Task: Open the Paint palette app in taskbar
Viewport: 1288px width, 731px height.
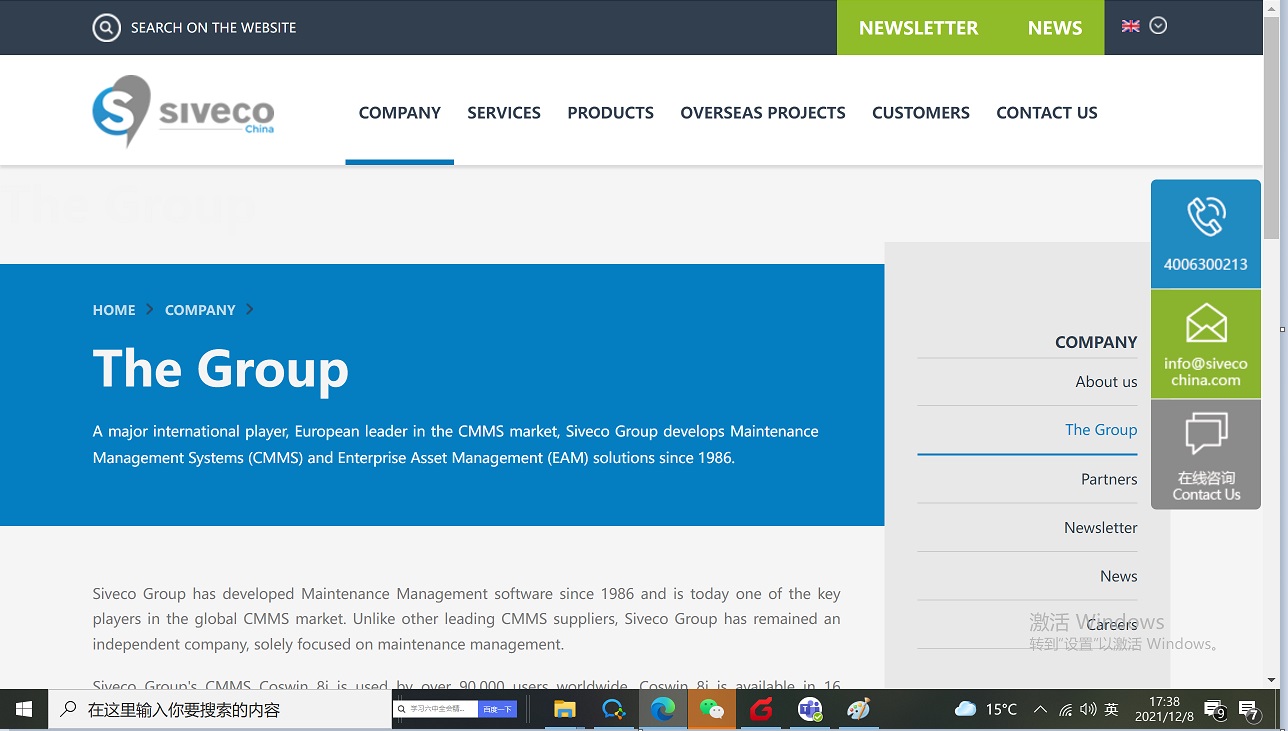Action: [x=859, y=710]
